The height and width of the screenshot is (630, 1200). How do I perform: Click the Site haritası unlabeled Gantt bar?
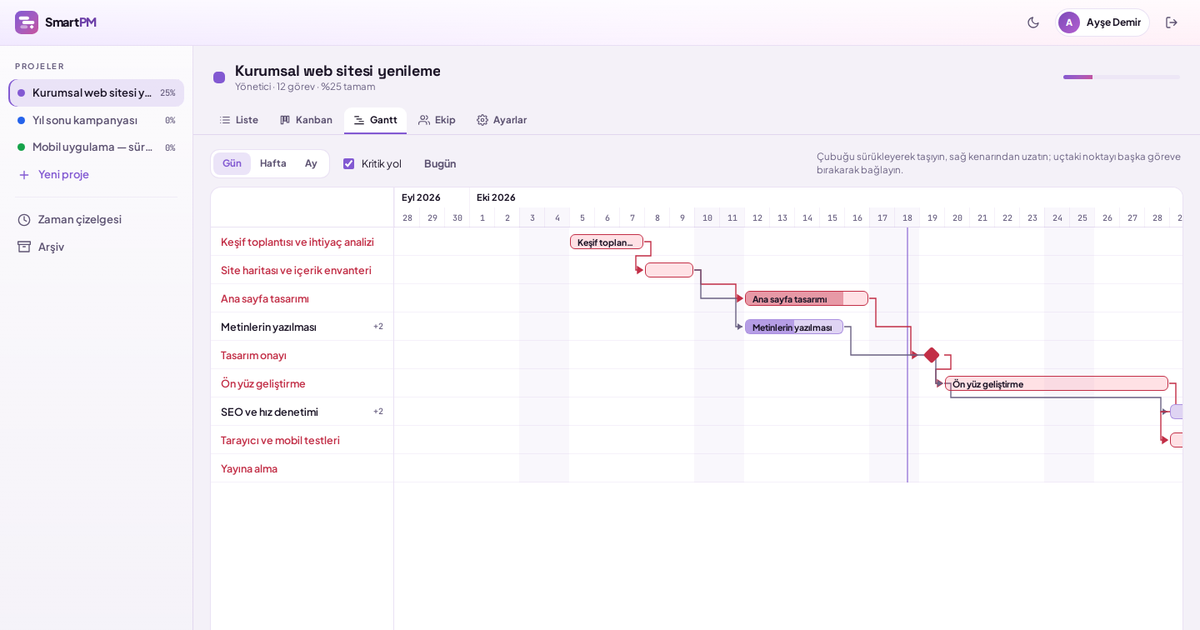pyautogui.click(x=669, y=270)
